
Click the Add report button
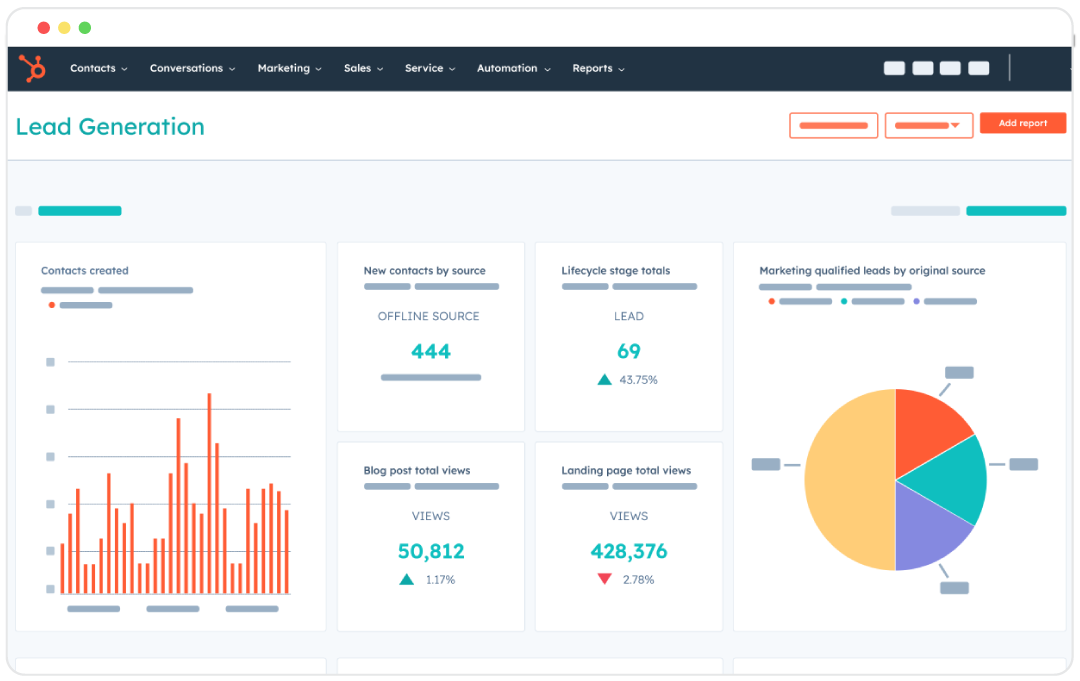(x=1022, y=123)
